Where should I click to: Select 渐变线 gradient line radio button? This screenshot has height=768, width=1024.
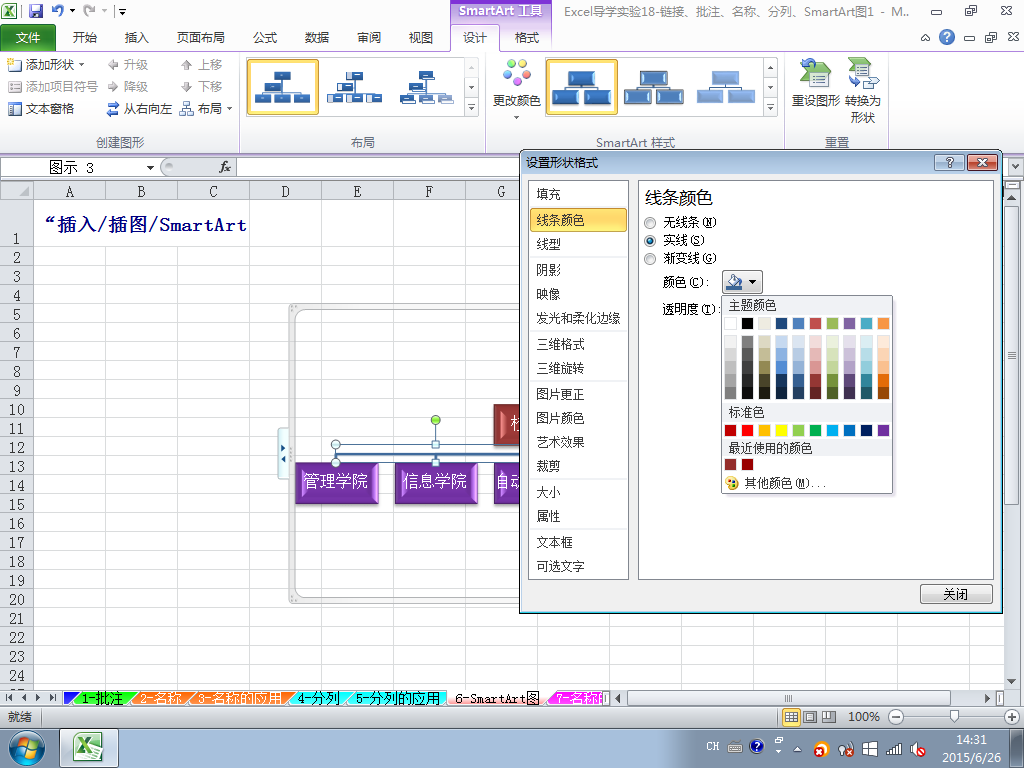point(650,259)
